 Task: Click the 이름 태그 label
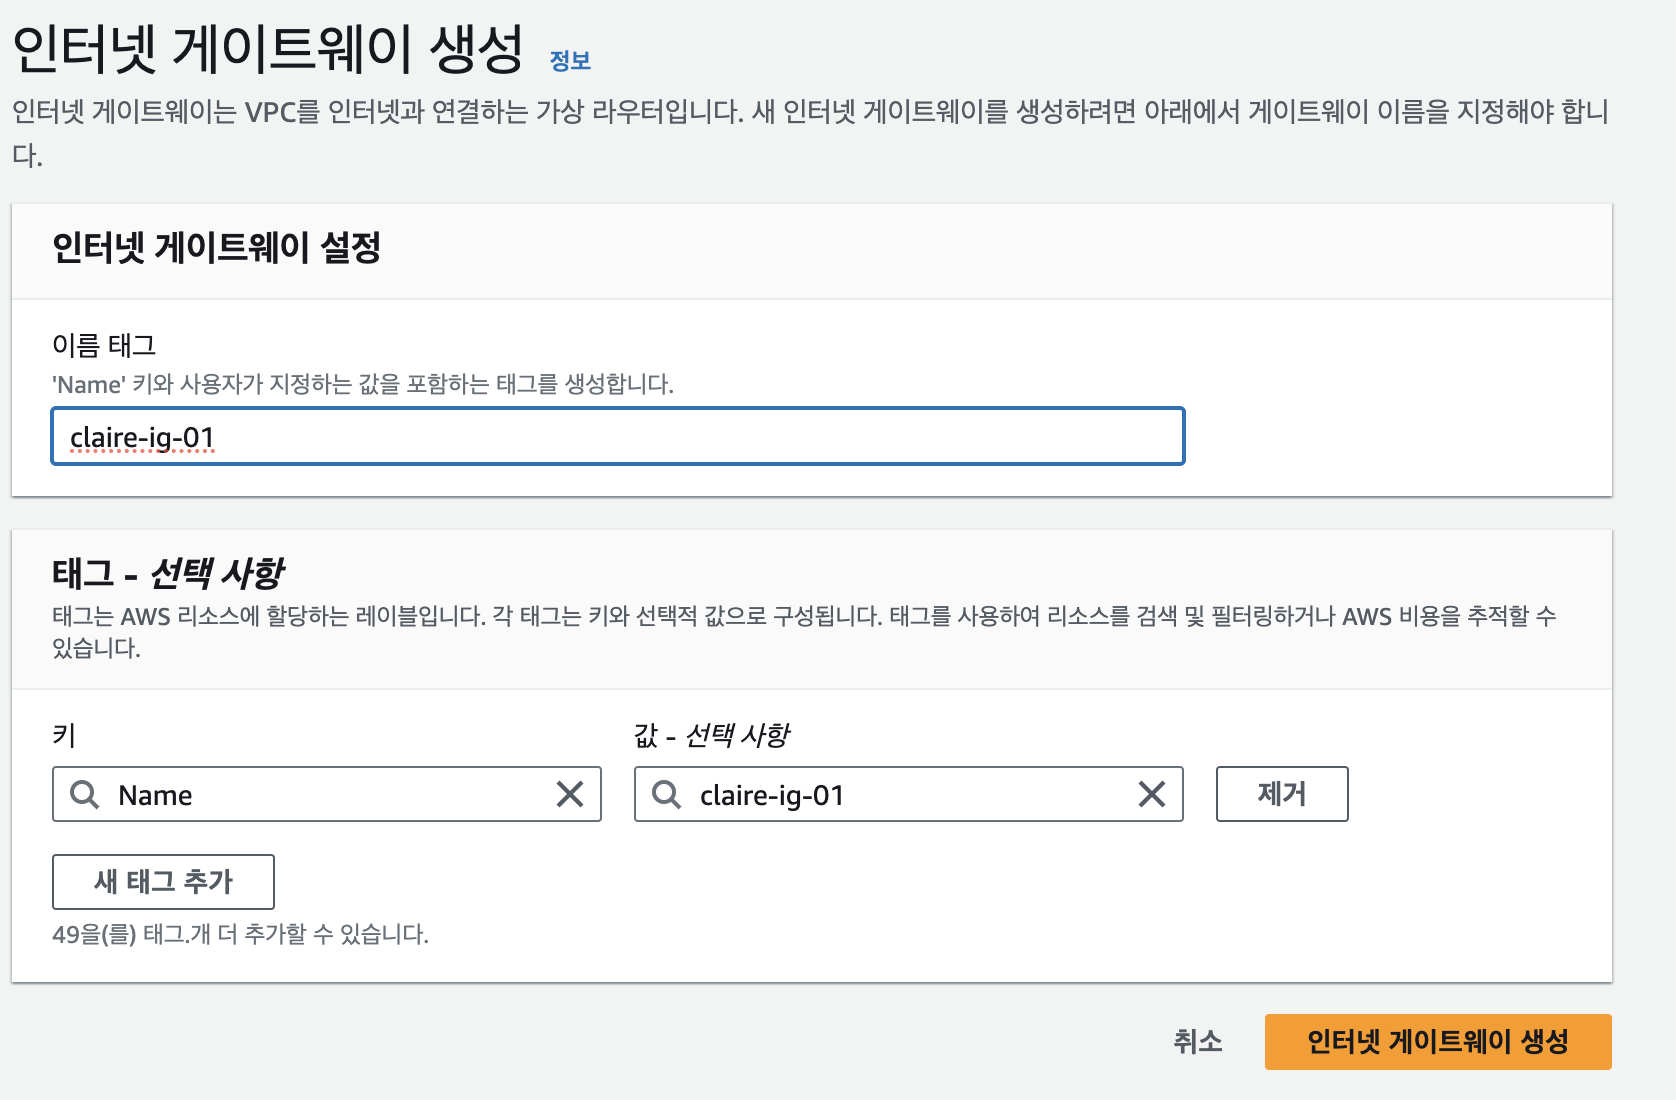click(x=104, y=345)
